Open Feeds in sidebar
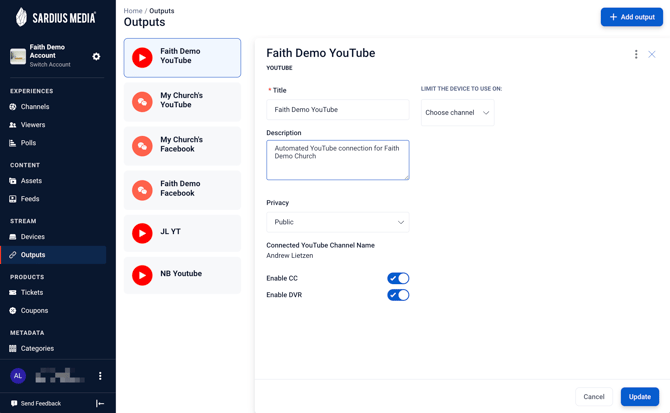 click(x=30, y=199)
